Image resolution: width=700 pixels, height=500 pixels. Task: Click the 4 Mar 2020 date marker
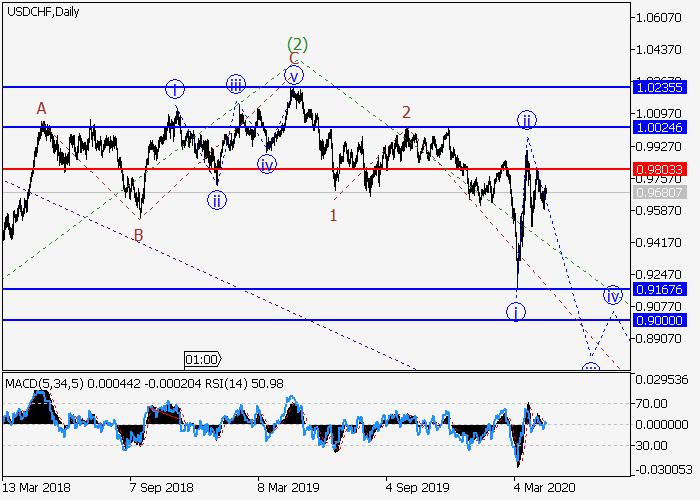544,485
